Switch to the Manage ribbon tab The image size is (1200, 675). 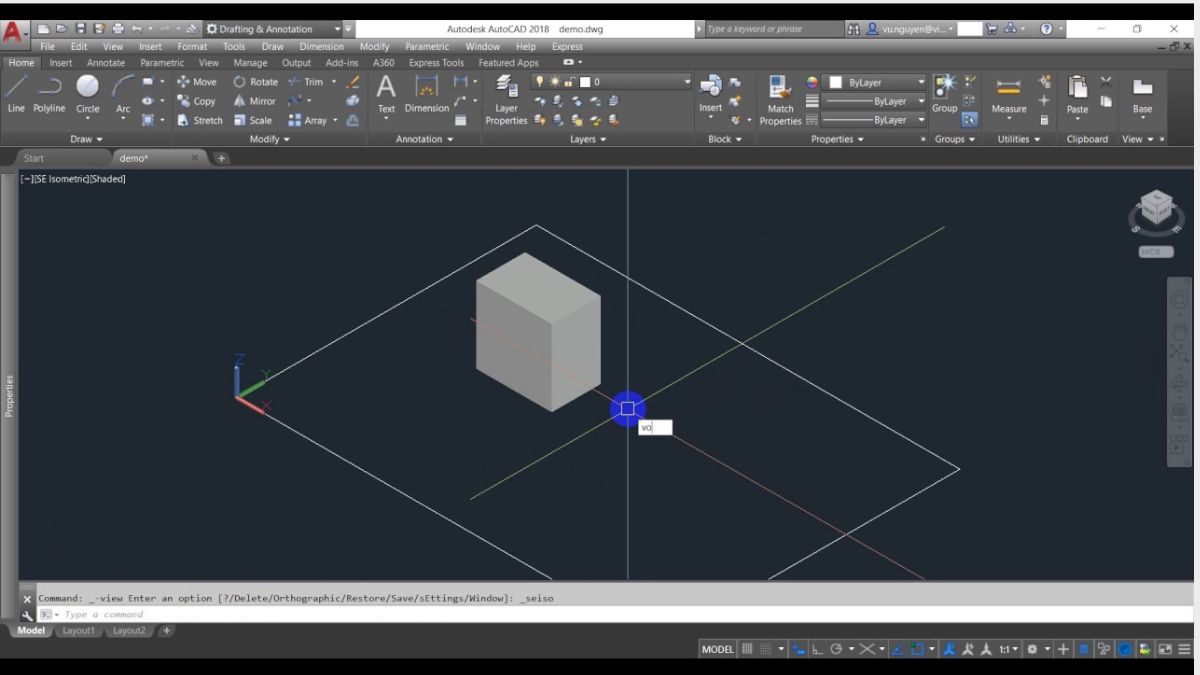pyautogui.click(x=250, y=62)
